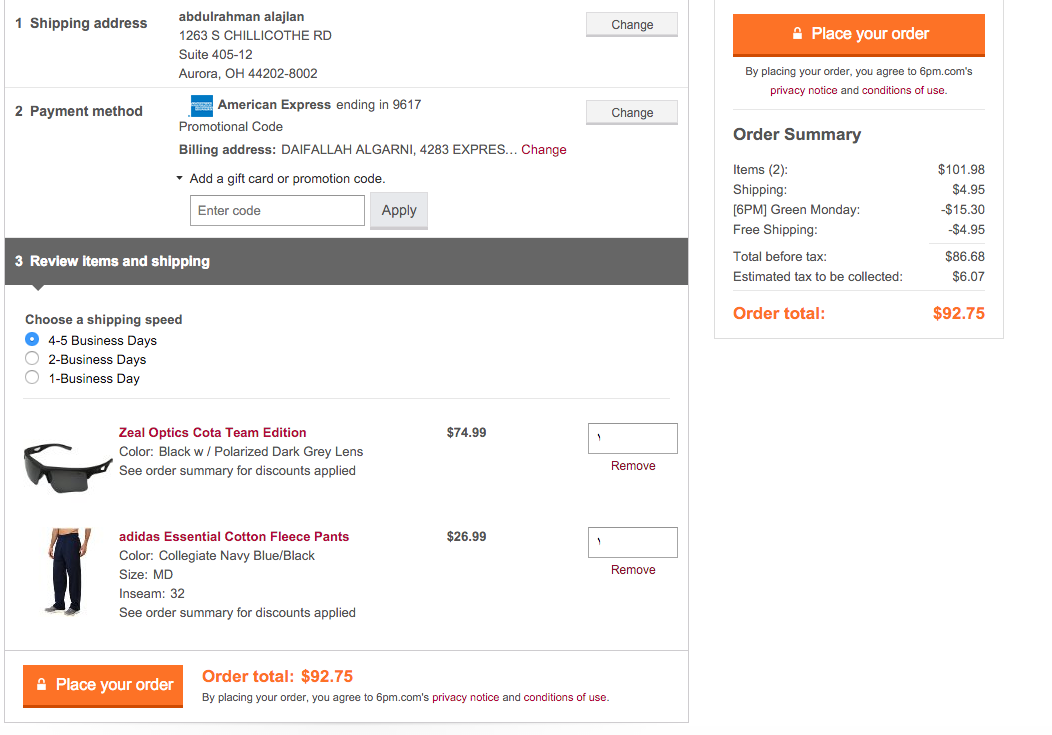The image size is (1052, 735).
Task: Change the shipping address
Action: pos(631,25)
